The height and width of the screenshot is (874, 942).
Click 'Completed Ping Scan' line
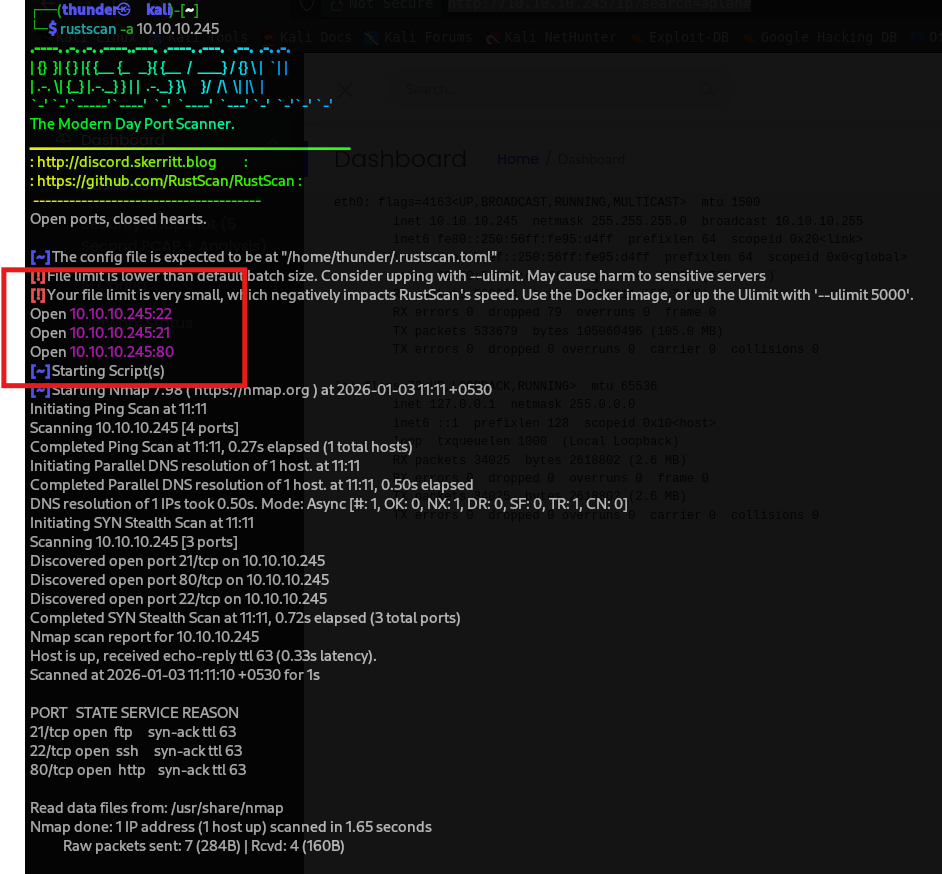[x=221, y=447]
